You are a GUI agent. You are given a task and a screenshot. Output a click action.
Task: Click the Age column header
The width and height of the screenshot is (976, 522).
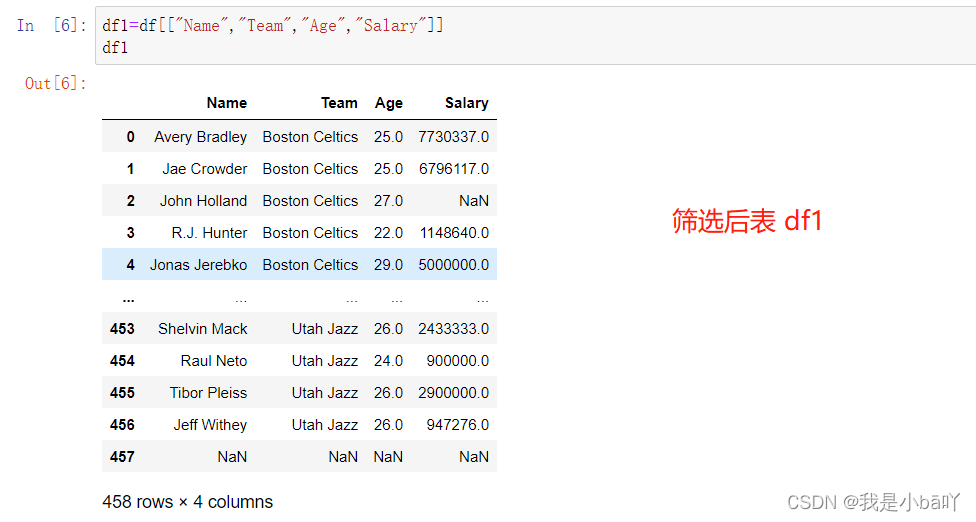388,103
